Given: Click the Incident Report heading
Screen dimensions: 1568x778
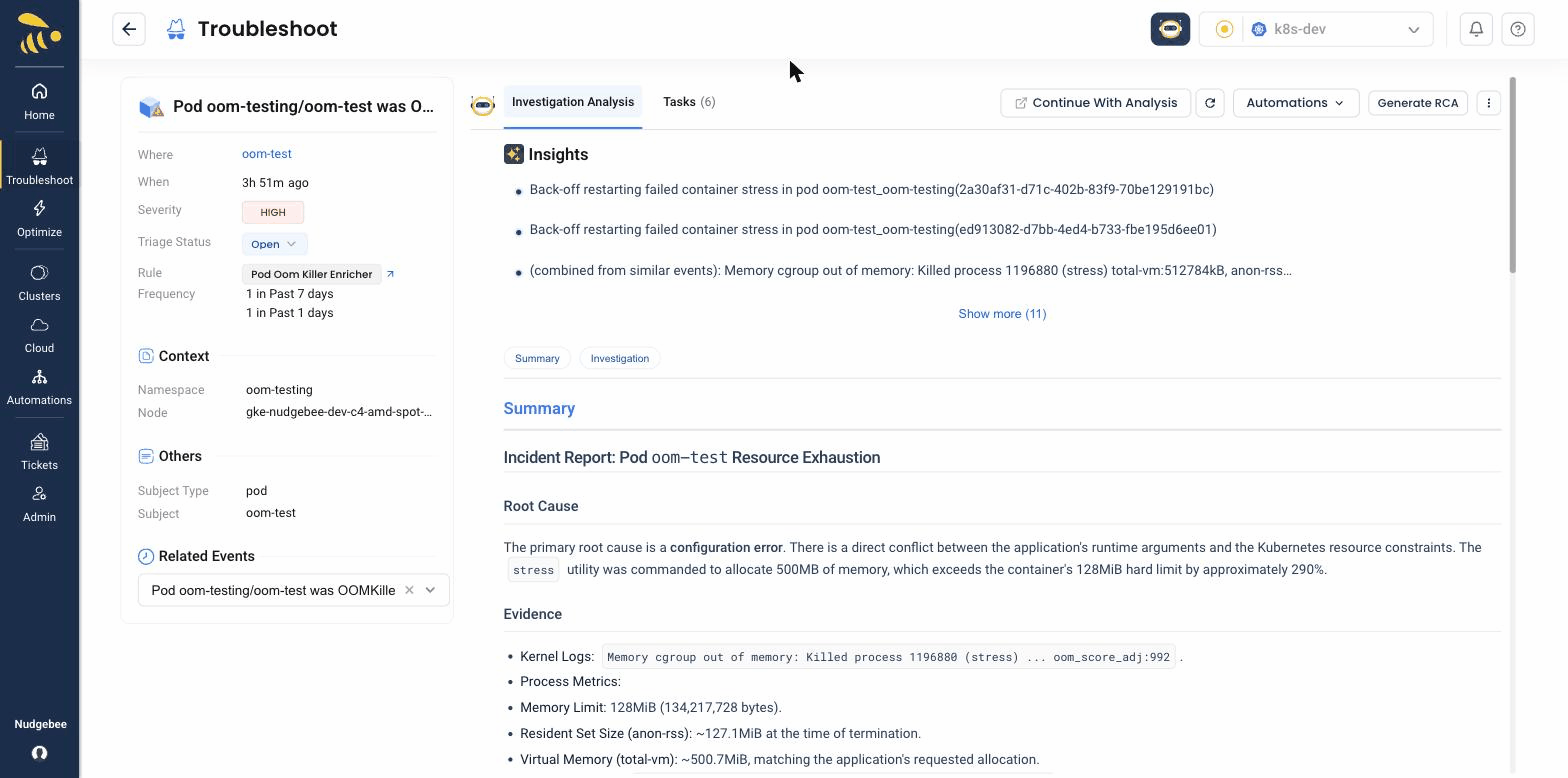Looking at the screenshot, I should tap(692, 458).
